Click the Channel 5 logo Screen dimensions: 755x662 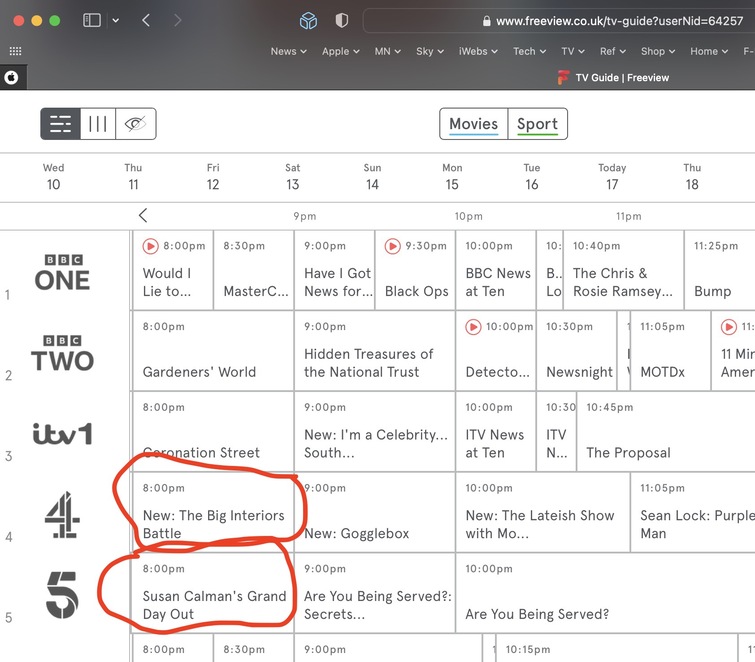pos(63,595)
